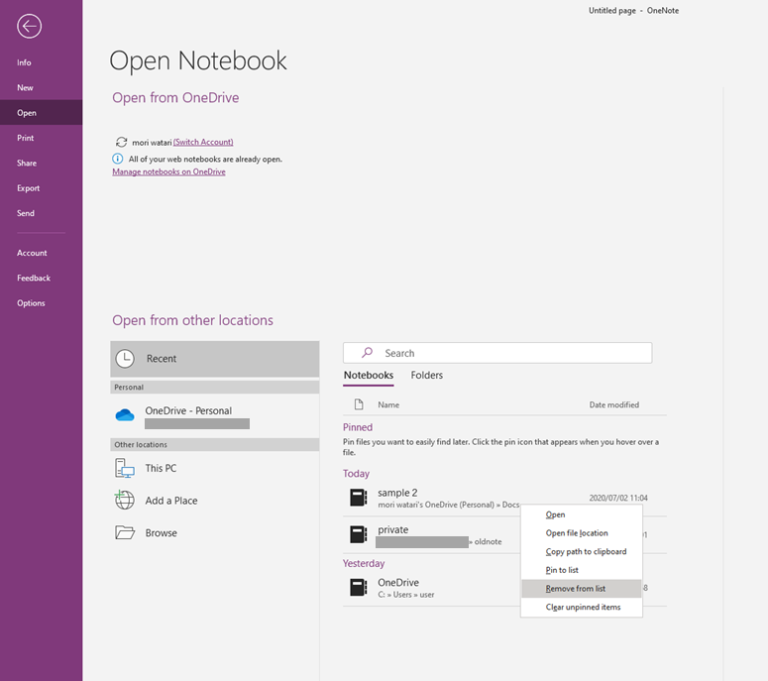Click the file type column header icon

[359, 404]
